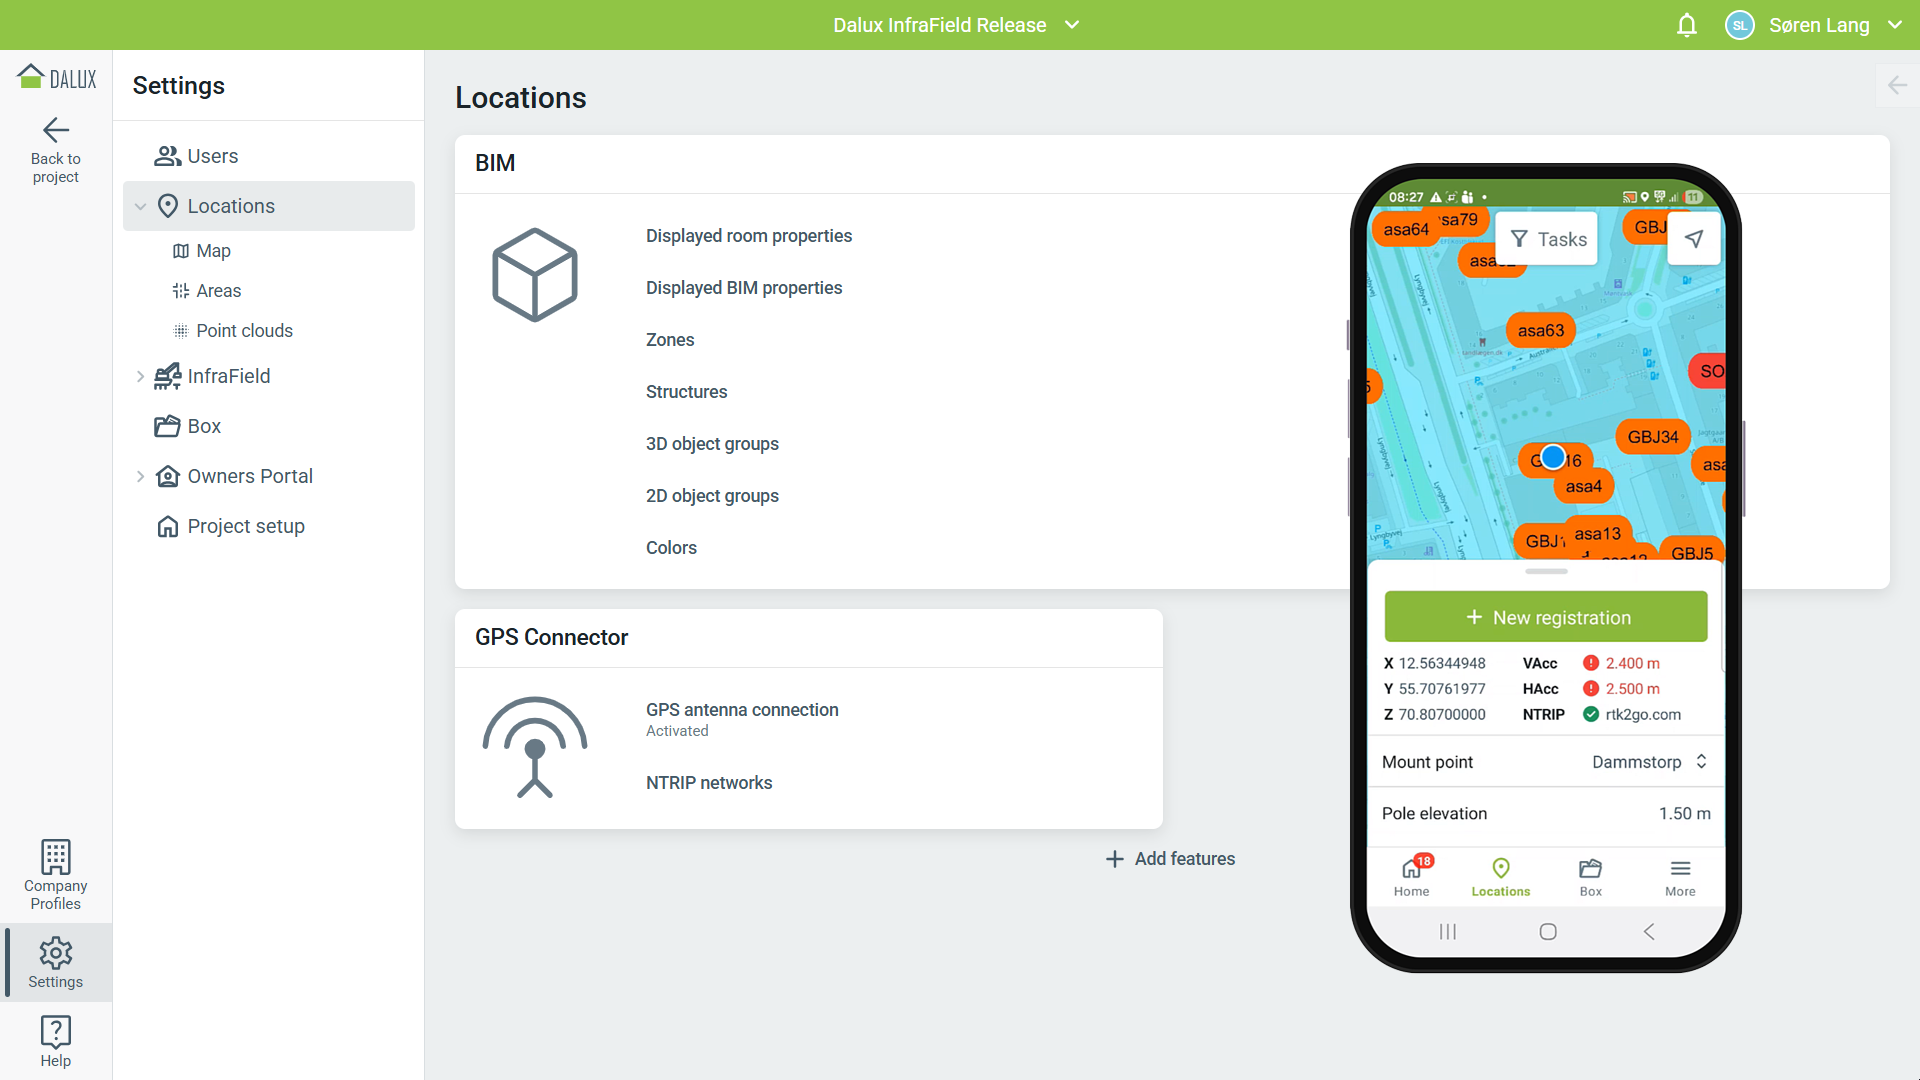Open NTRIP networks
The width and height of the screenshot is (1920, 1080).
(709, 783)
